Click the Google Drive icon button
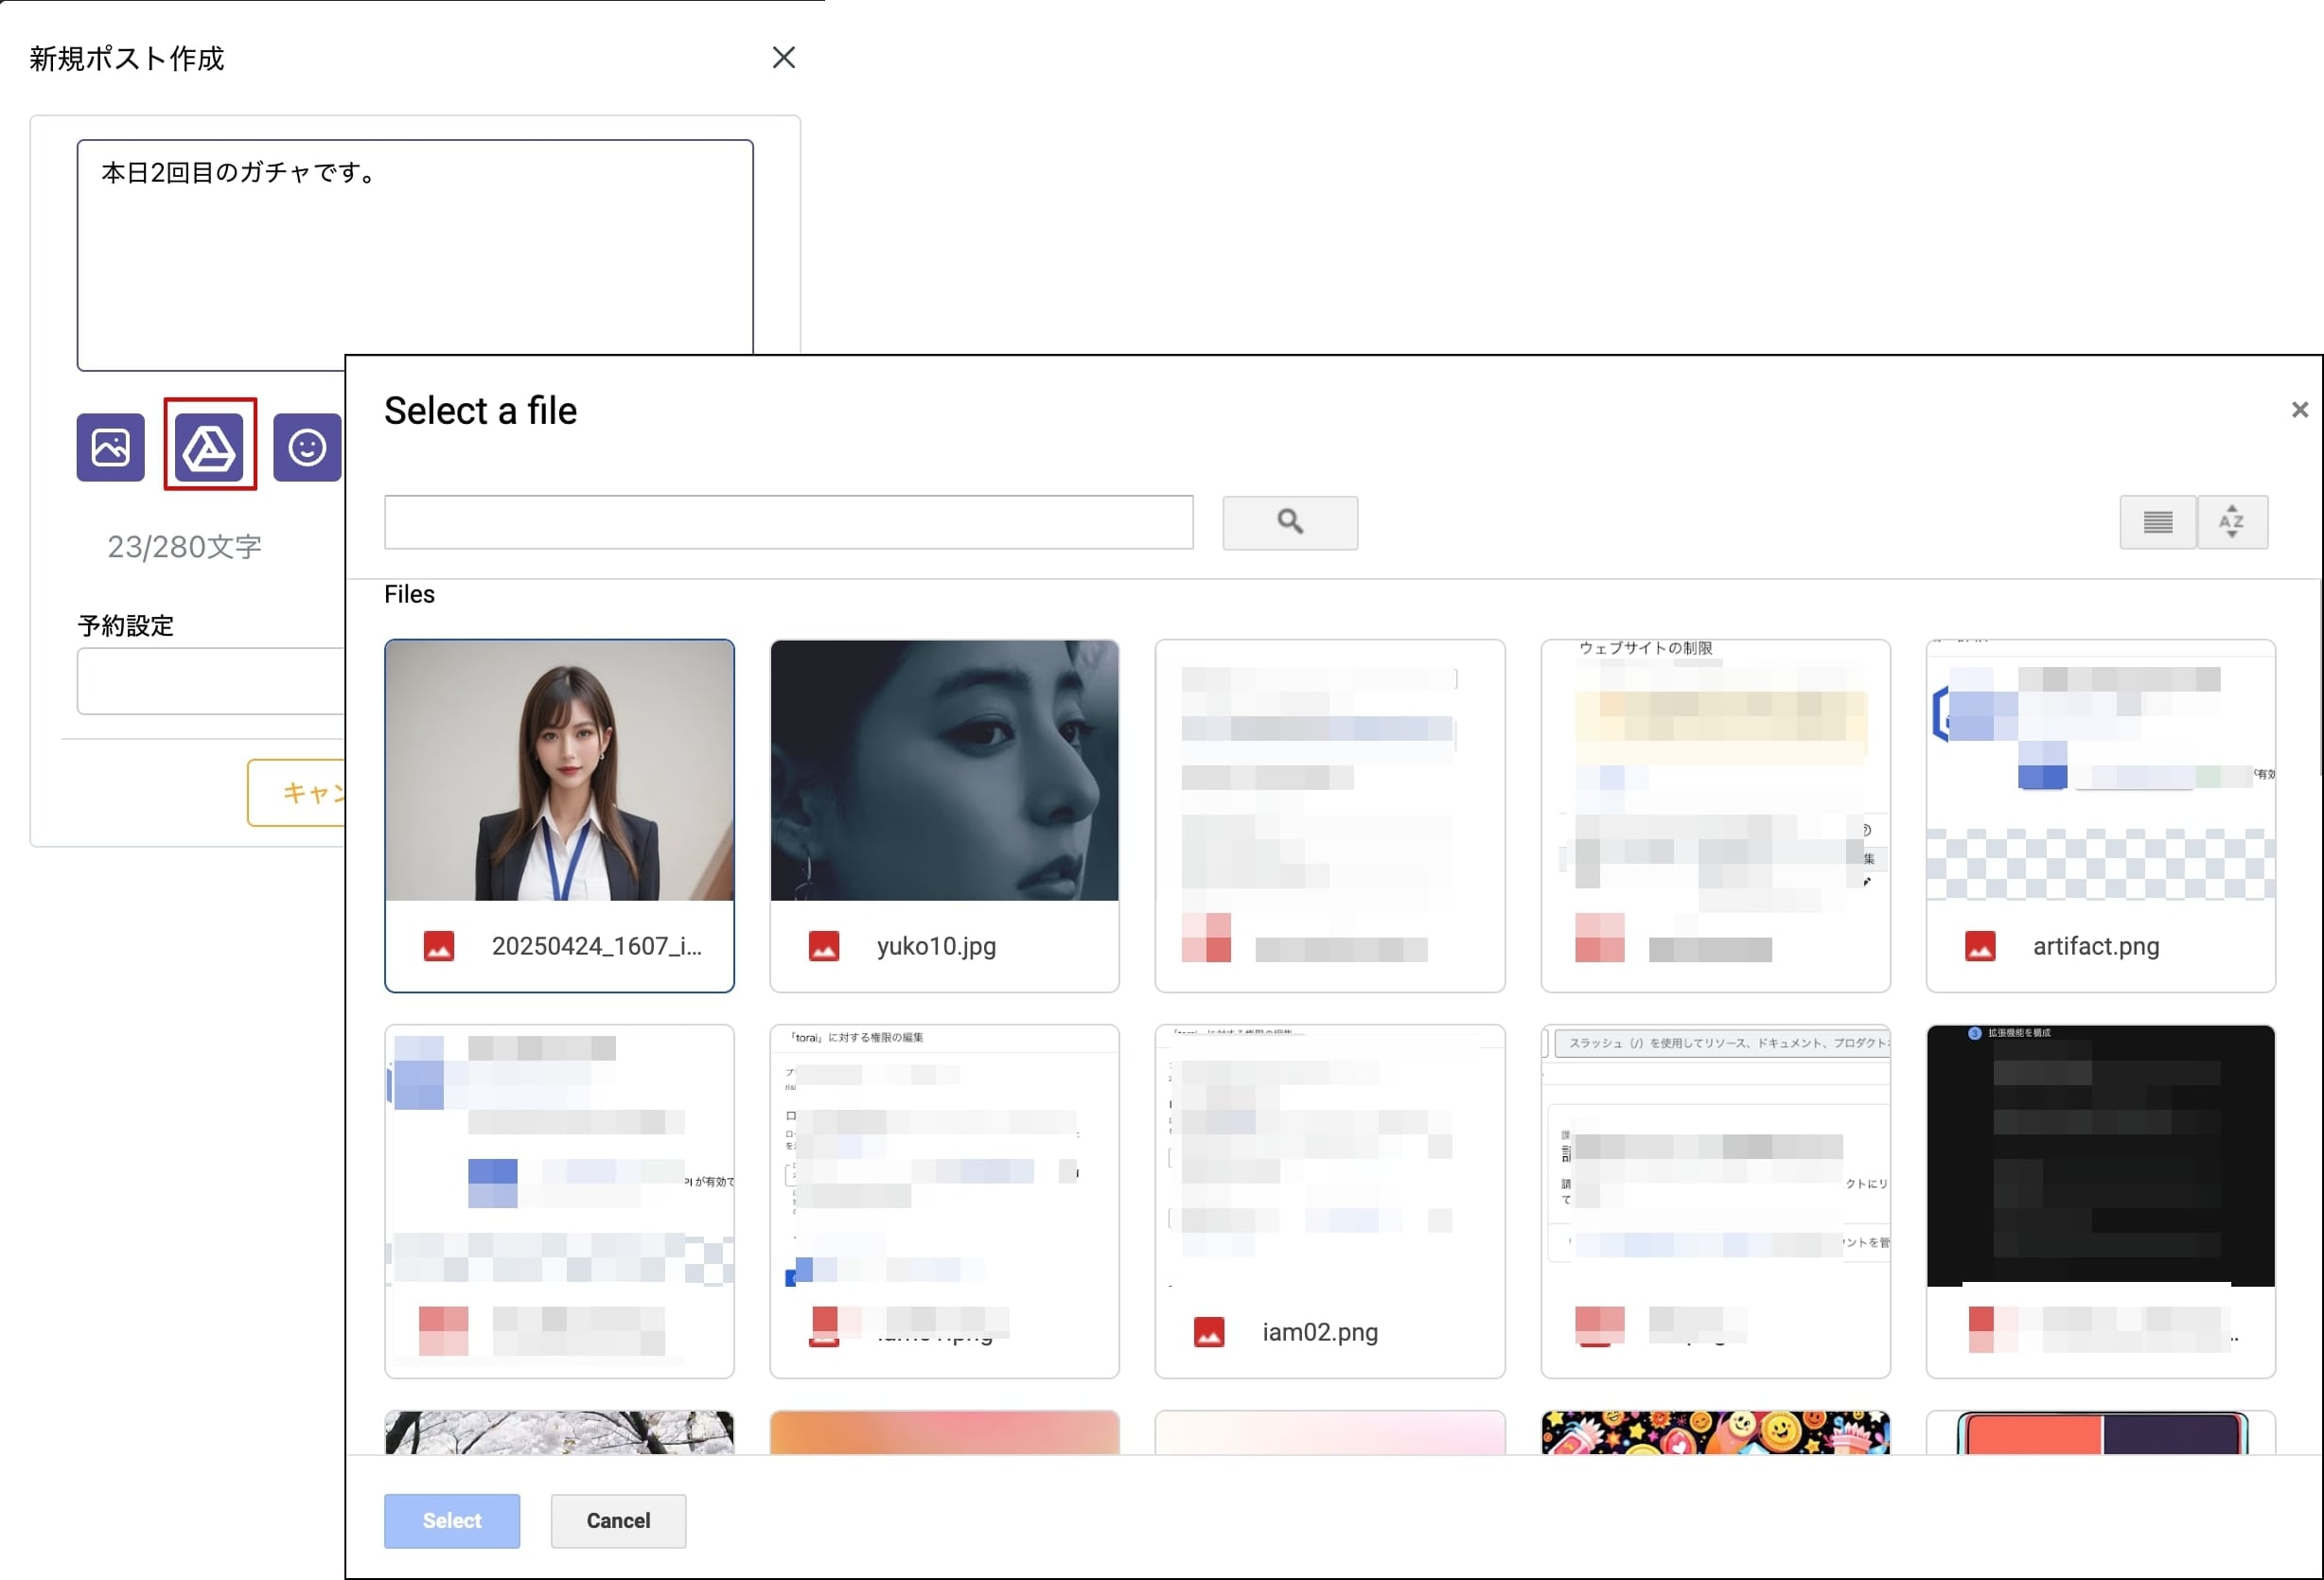 (209, 447)
